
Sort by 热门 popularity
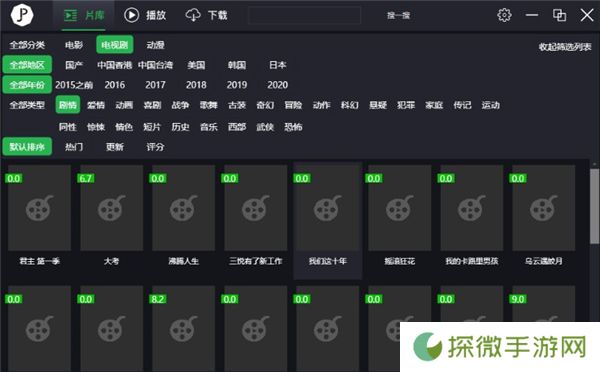(x=74, y=147)
